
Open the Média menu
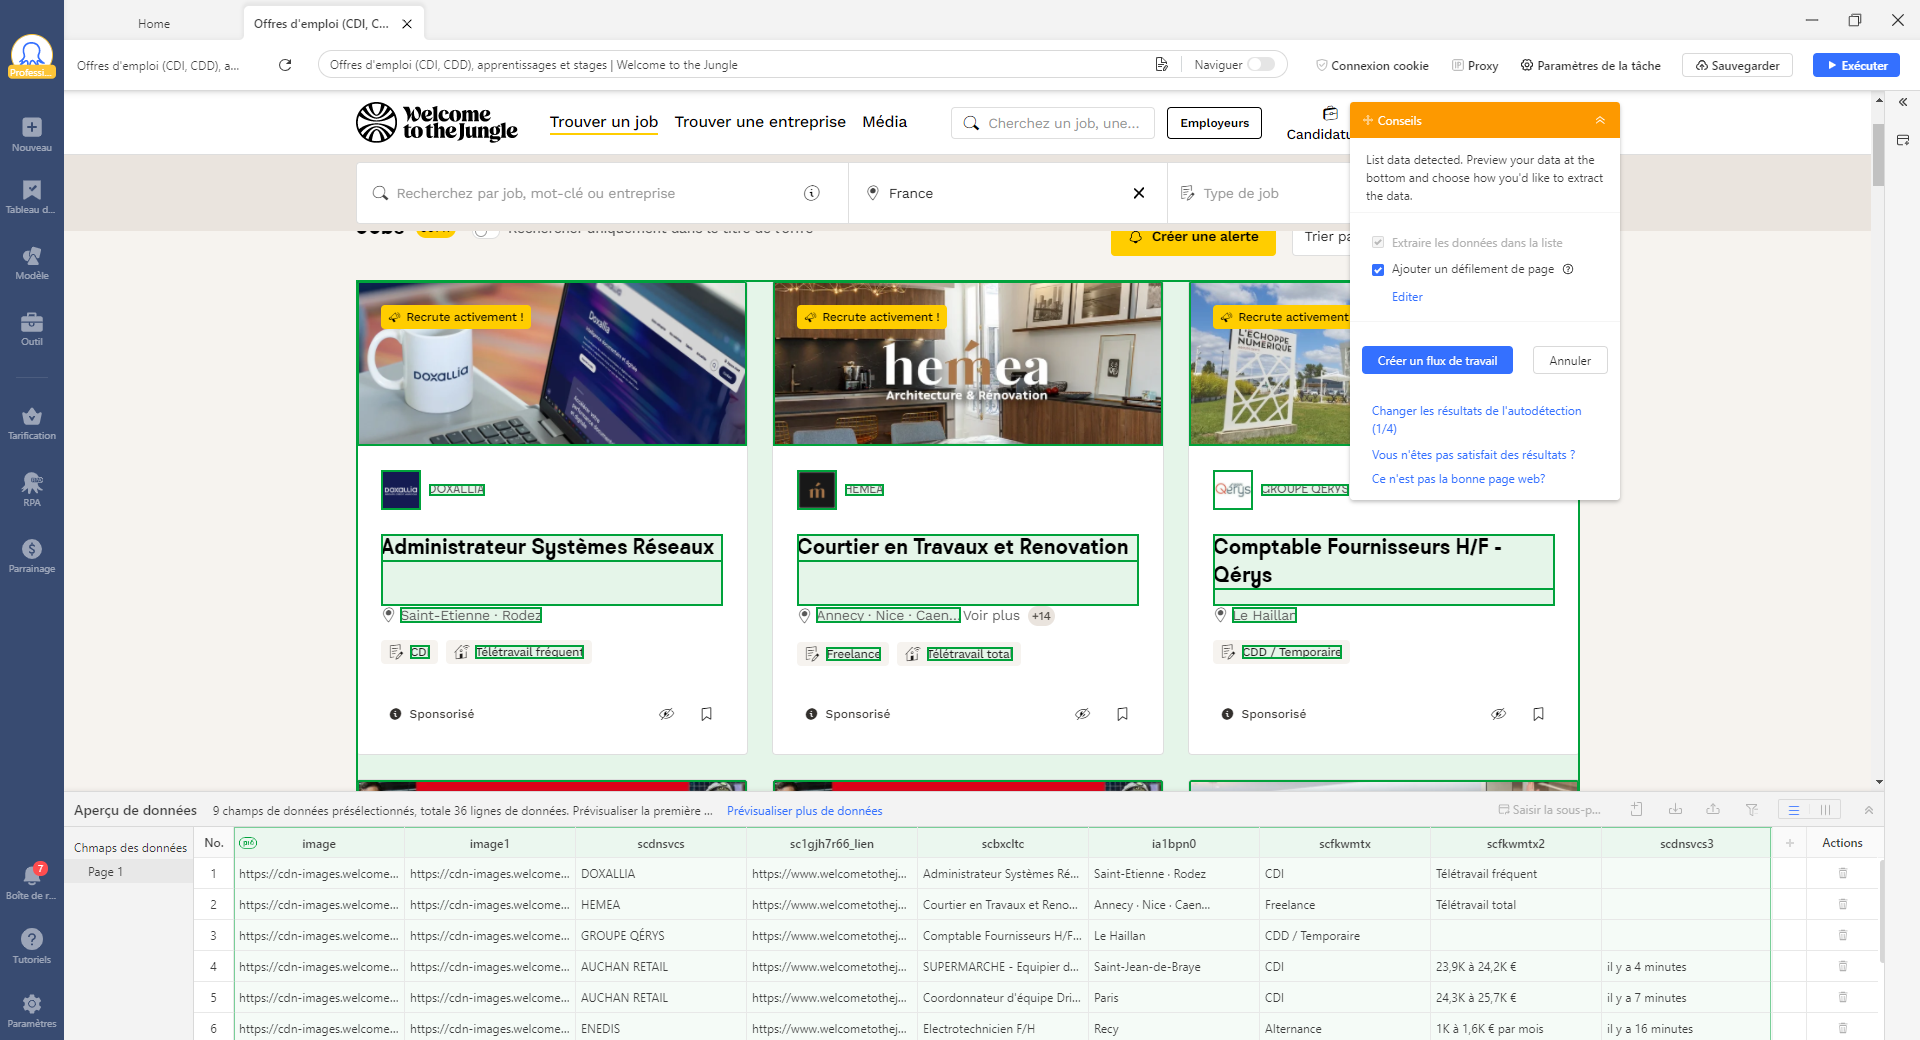click(x=884, y=122)
